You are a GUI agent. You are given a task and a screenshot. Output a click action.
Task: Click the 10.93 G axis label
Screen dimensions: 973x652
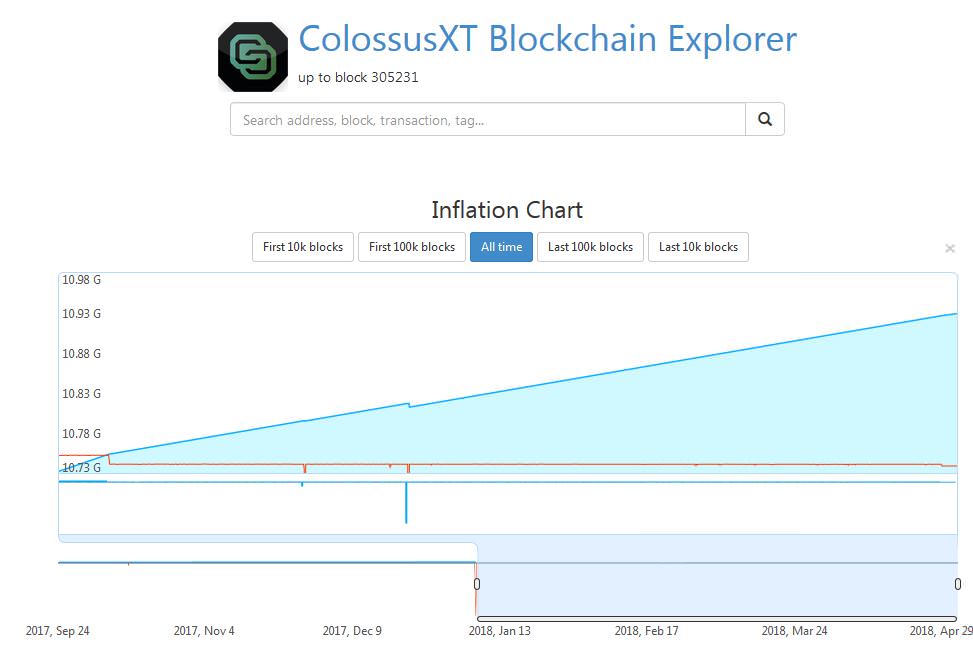(81, 314)
